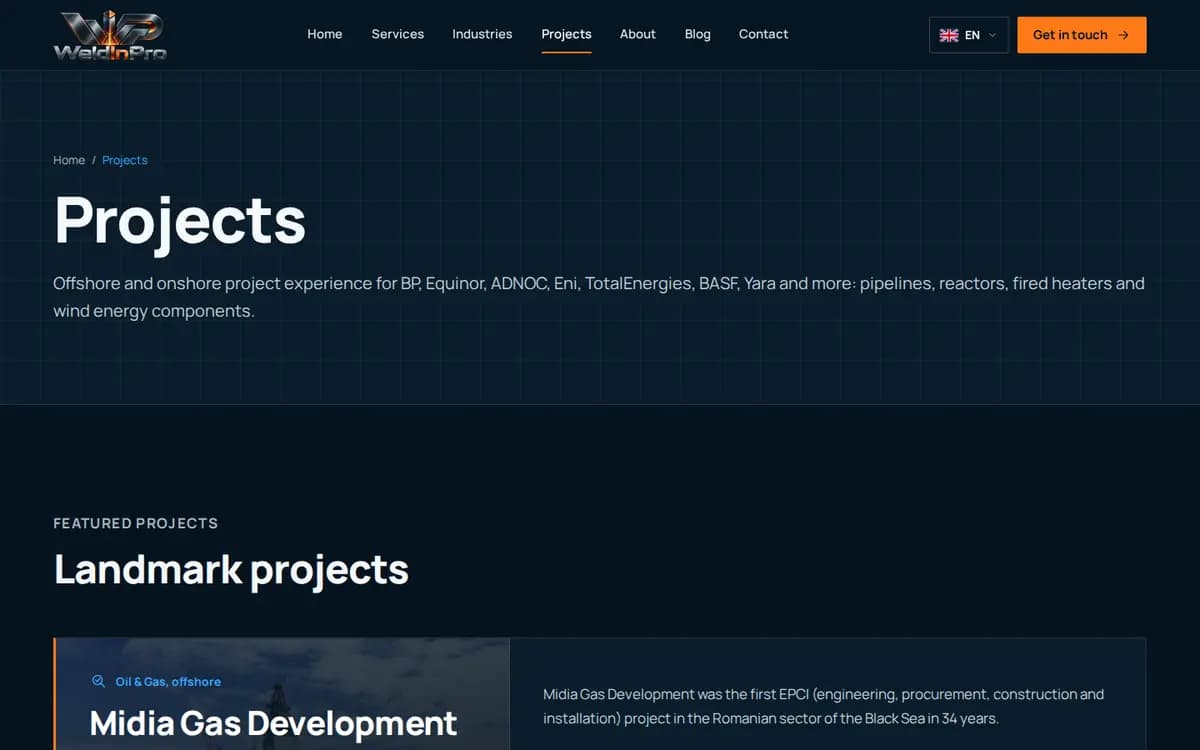Viewport: 1200px width, 750px height.
Task: Open the Home menu item
Action: point(325,34)
